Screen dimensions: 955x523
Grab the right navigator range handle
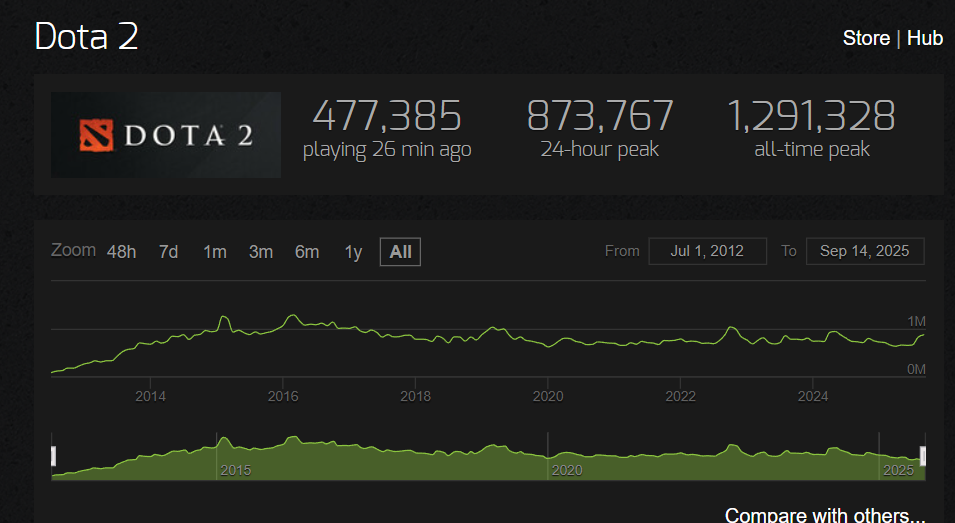[x=923, y=456]
